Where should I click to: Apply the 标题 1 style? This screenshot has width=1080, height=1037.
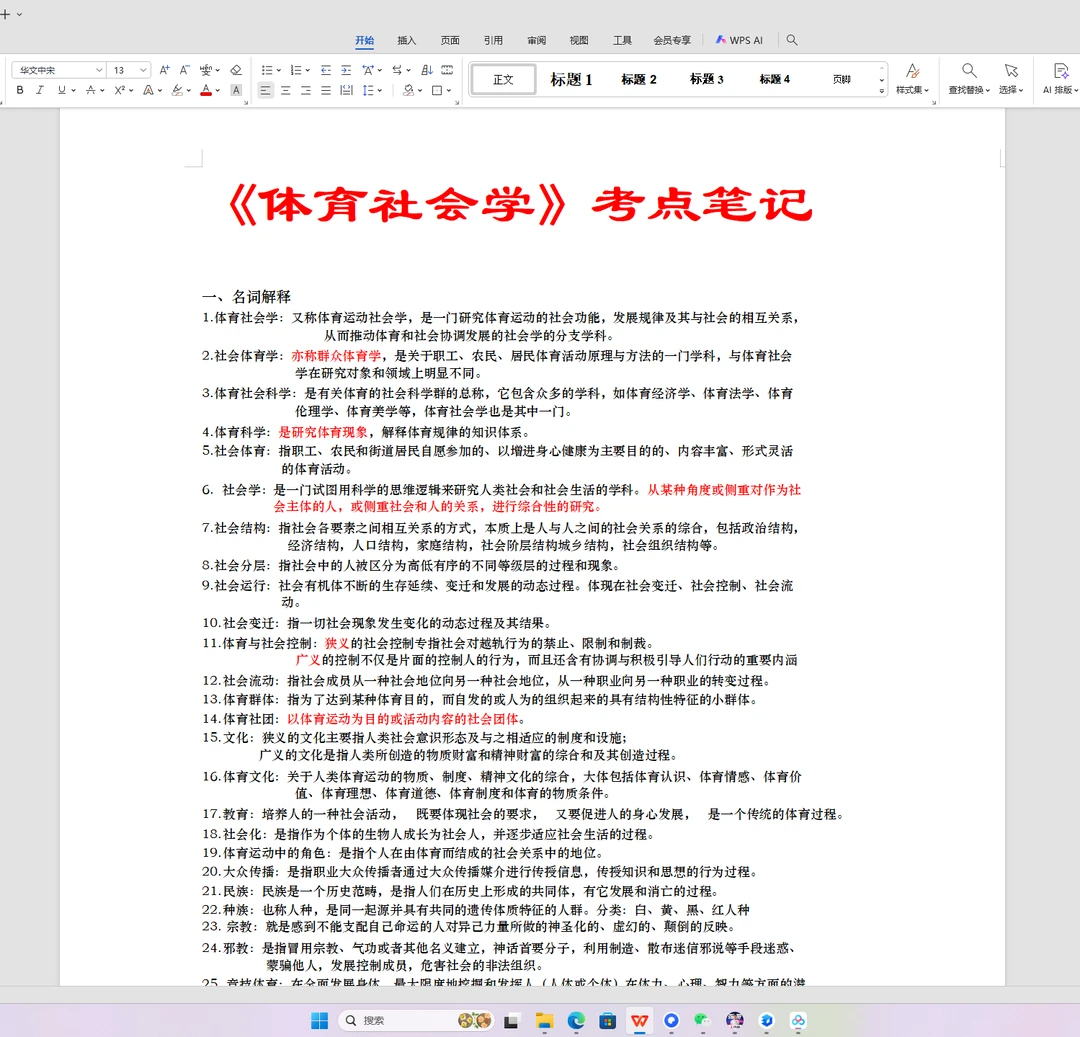point(570,80)
